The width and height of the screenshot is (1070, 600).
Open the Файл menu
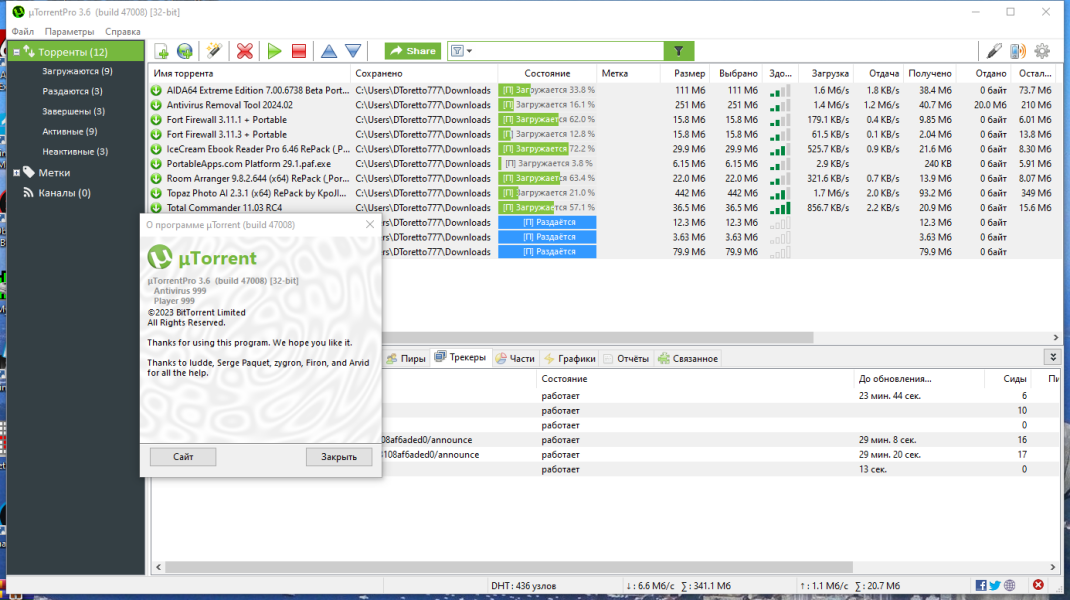pos(23,31)
